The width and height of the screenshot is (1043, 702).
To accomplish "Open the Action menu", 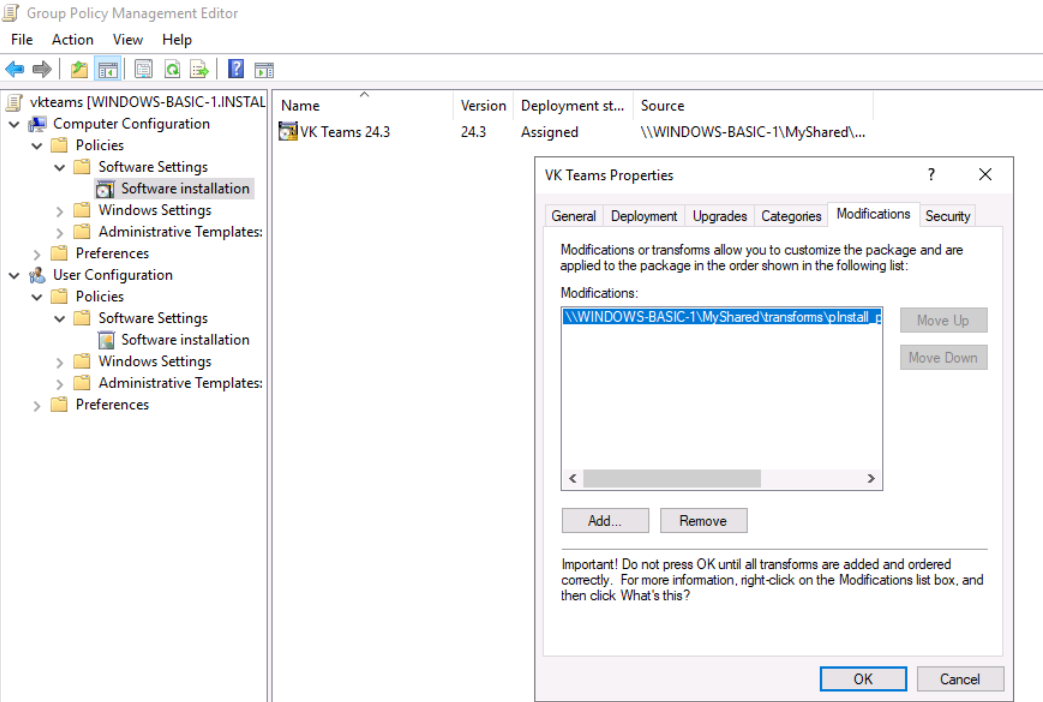I will click(72, 39).
